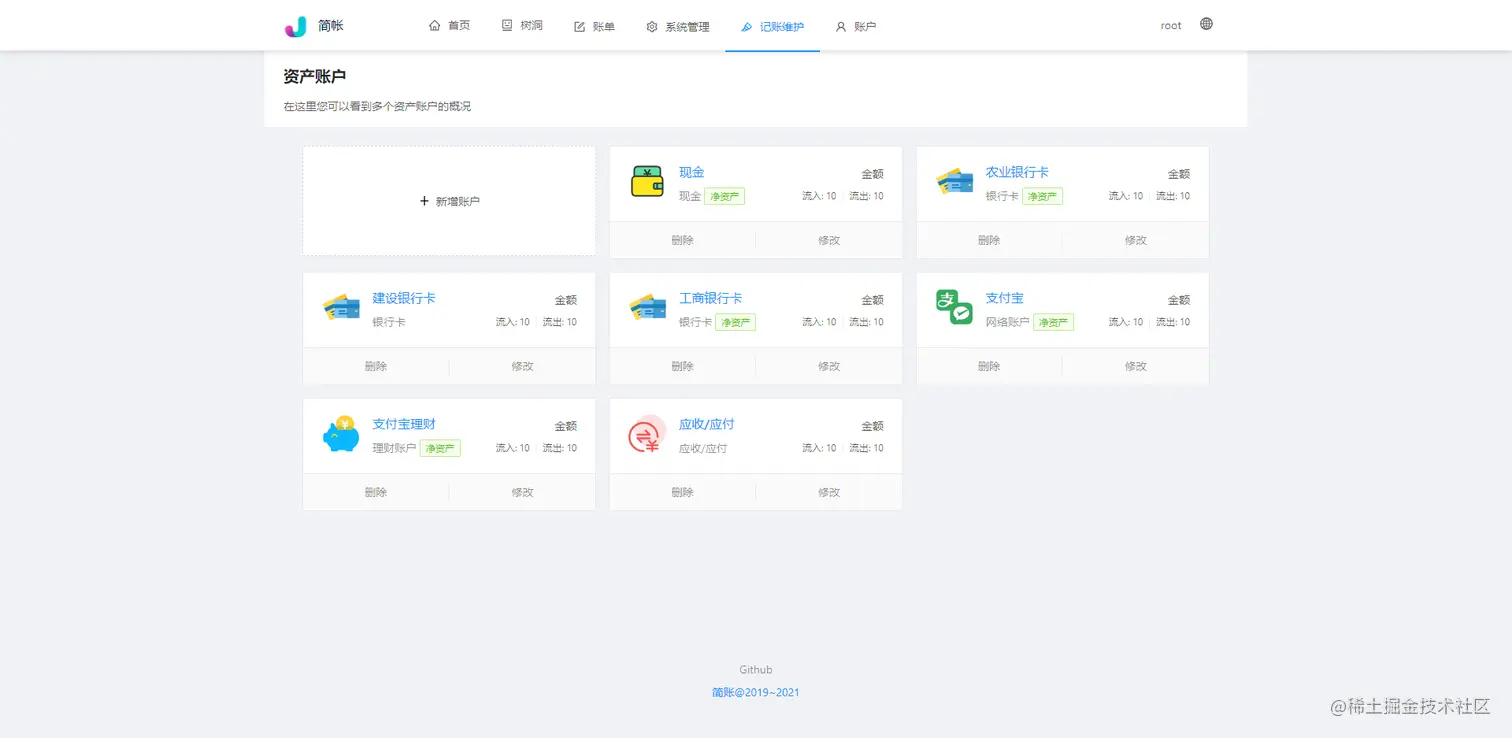The height and width of the screenshot is (738, 1512).
Task: Click the red 应收/应付 yen icon
Action: click(647, 433)
